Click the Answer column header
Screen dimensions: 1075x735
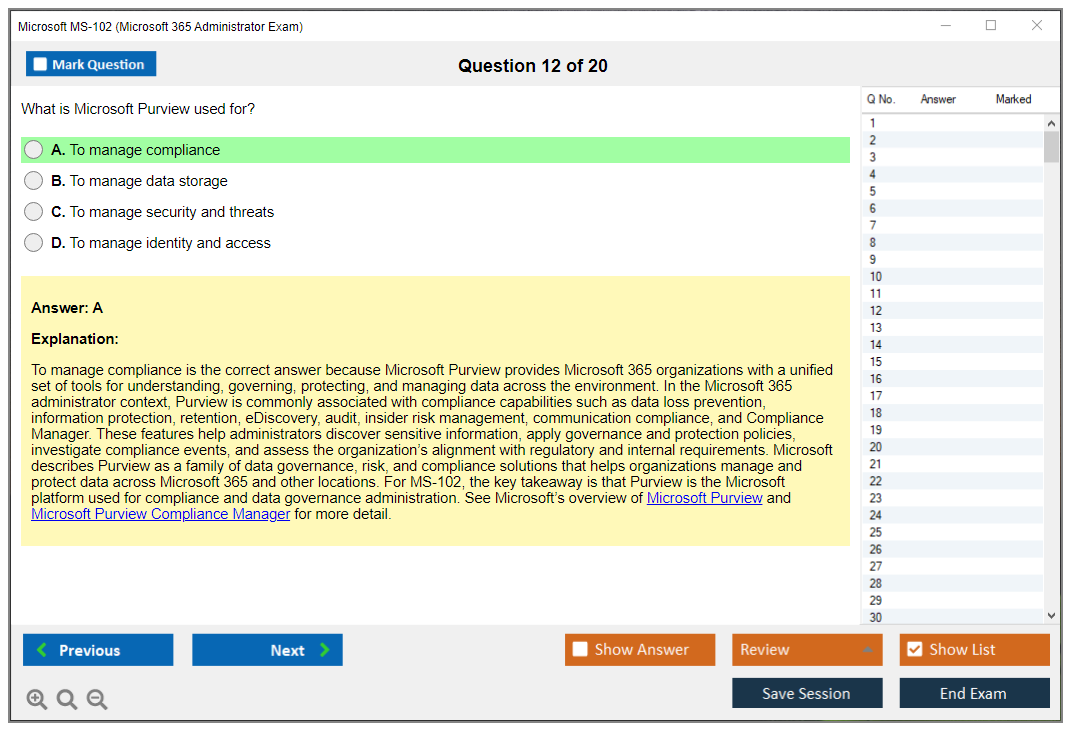938,99
